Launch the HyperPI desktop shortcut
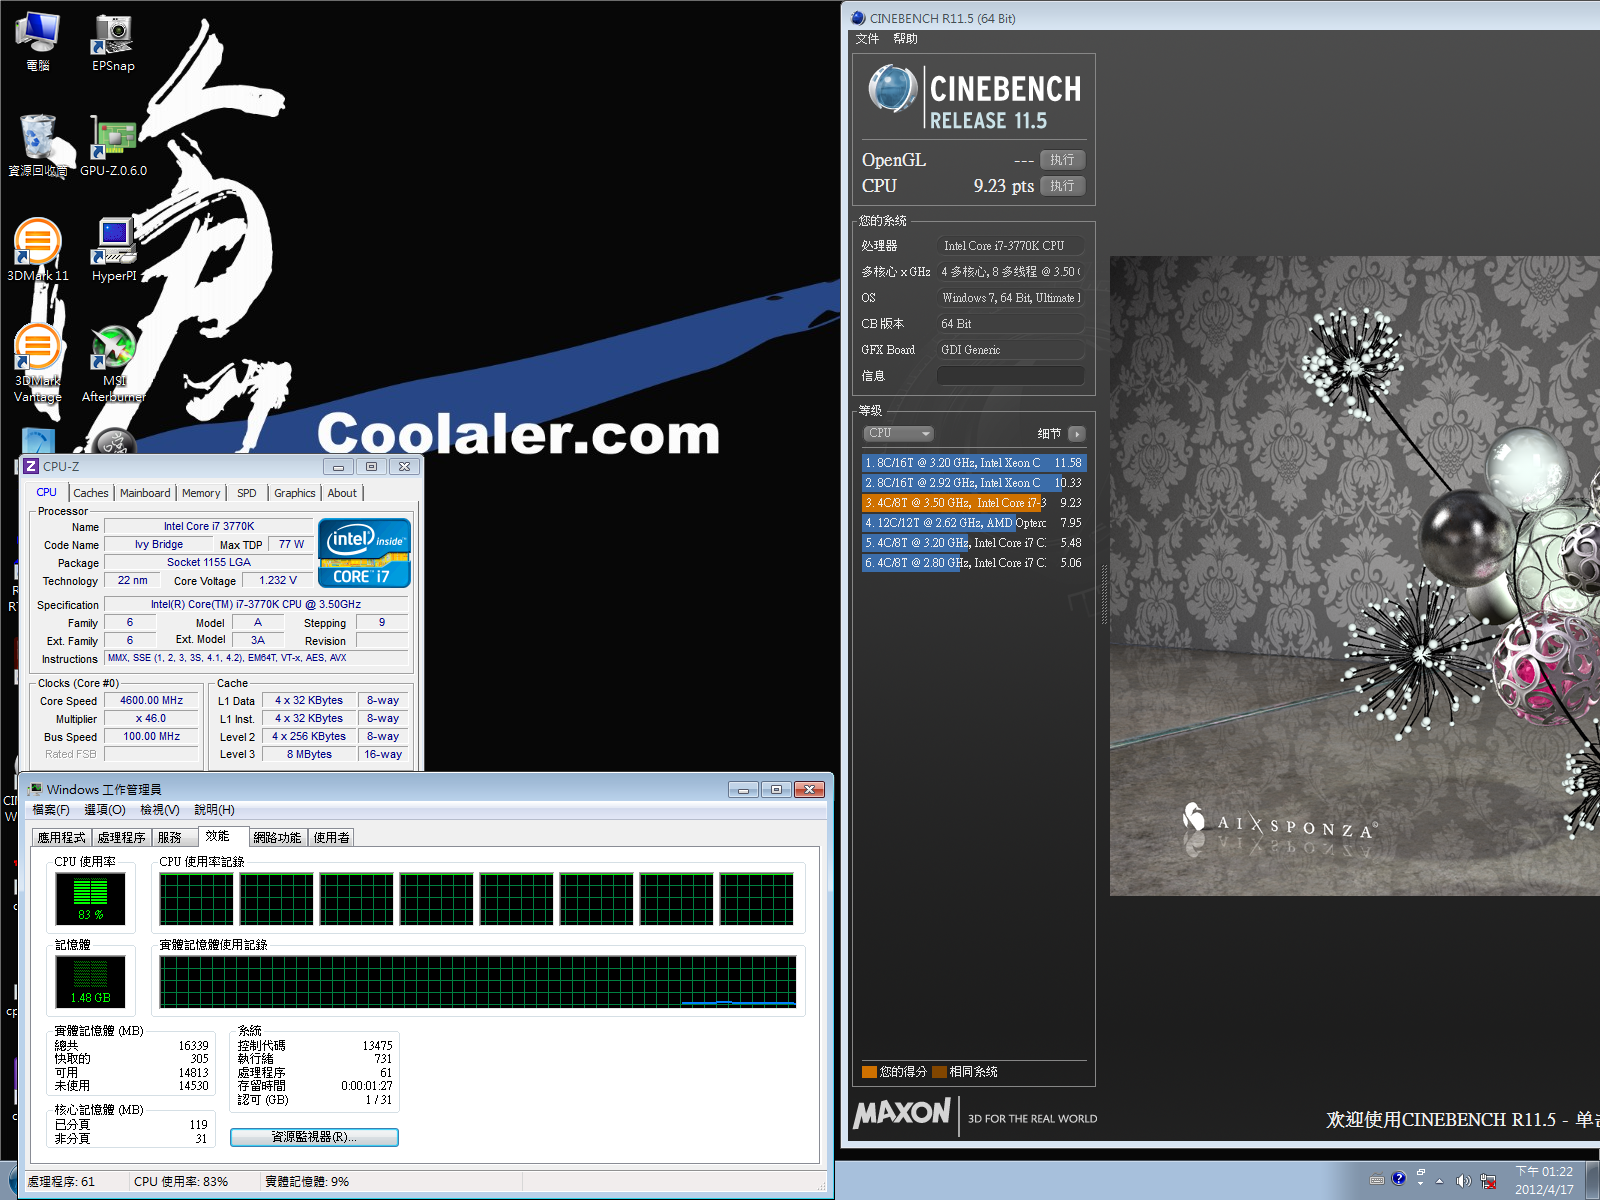The image size is (1600, 1200). tap(113, 250)
